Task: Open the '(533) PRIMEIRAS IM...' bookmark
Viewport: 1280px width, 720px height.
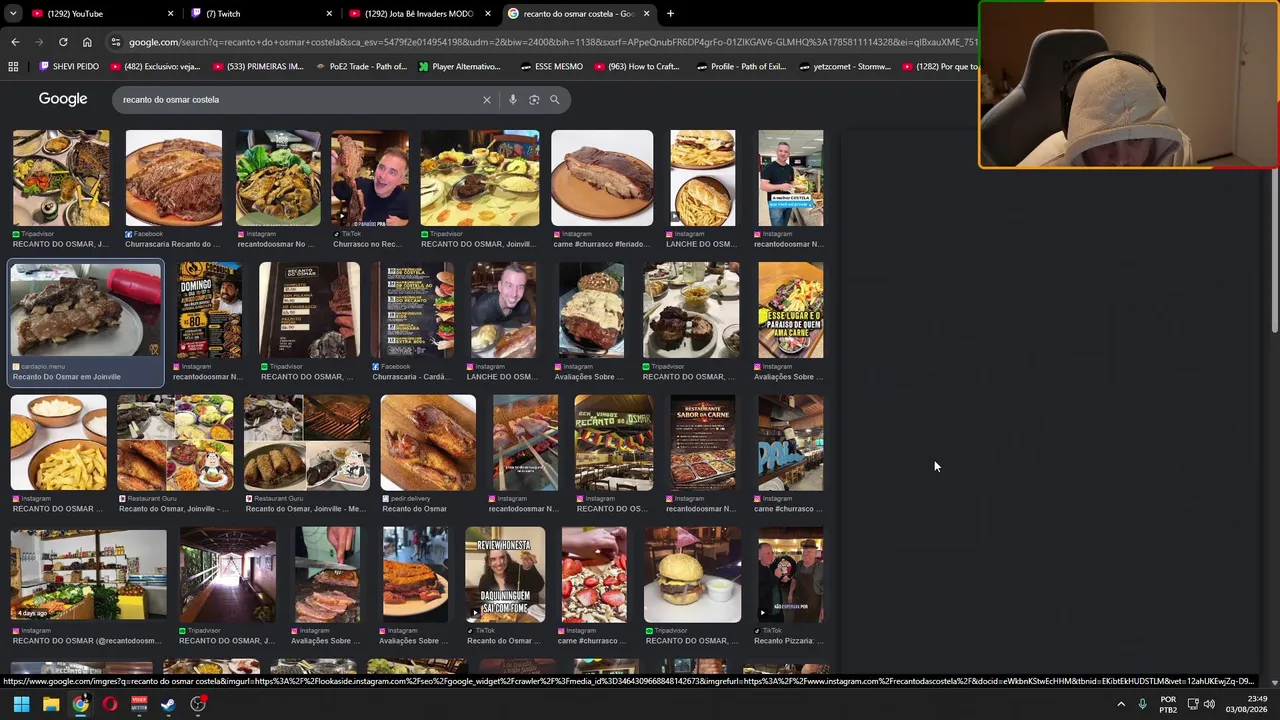Action: (x=258, y=67)
